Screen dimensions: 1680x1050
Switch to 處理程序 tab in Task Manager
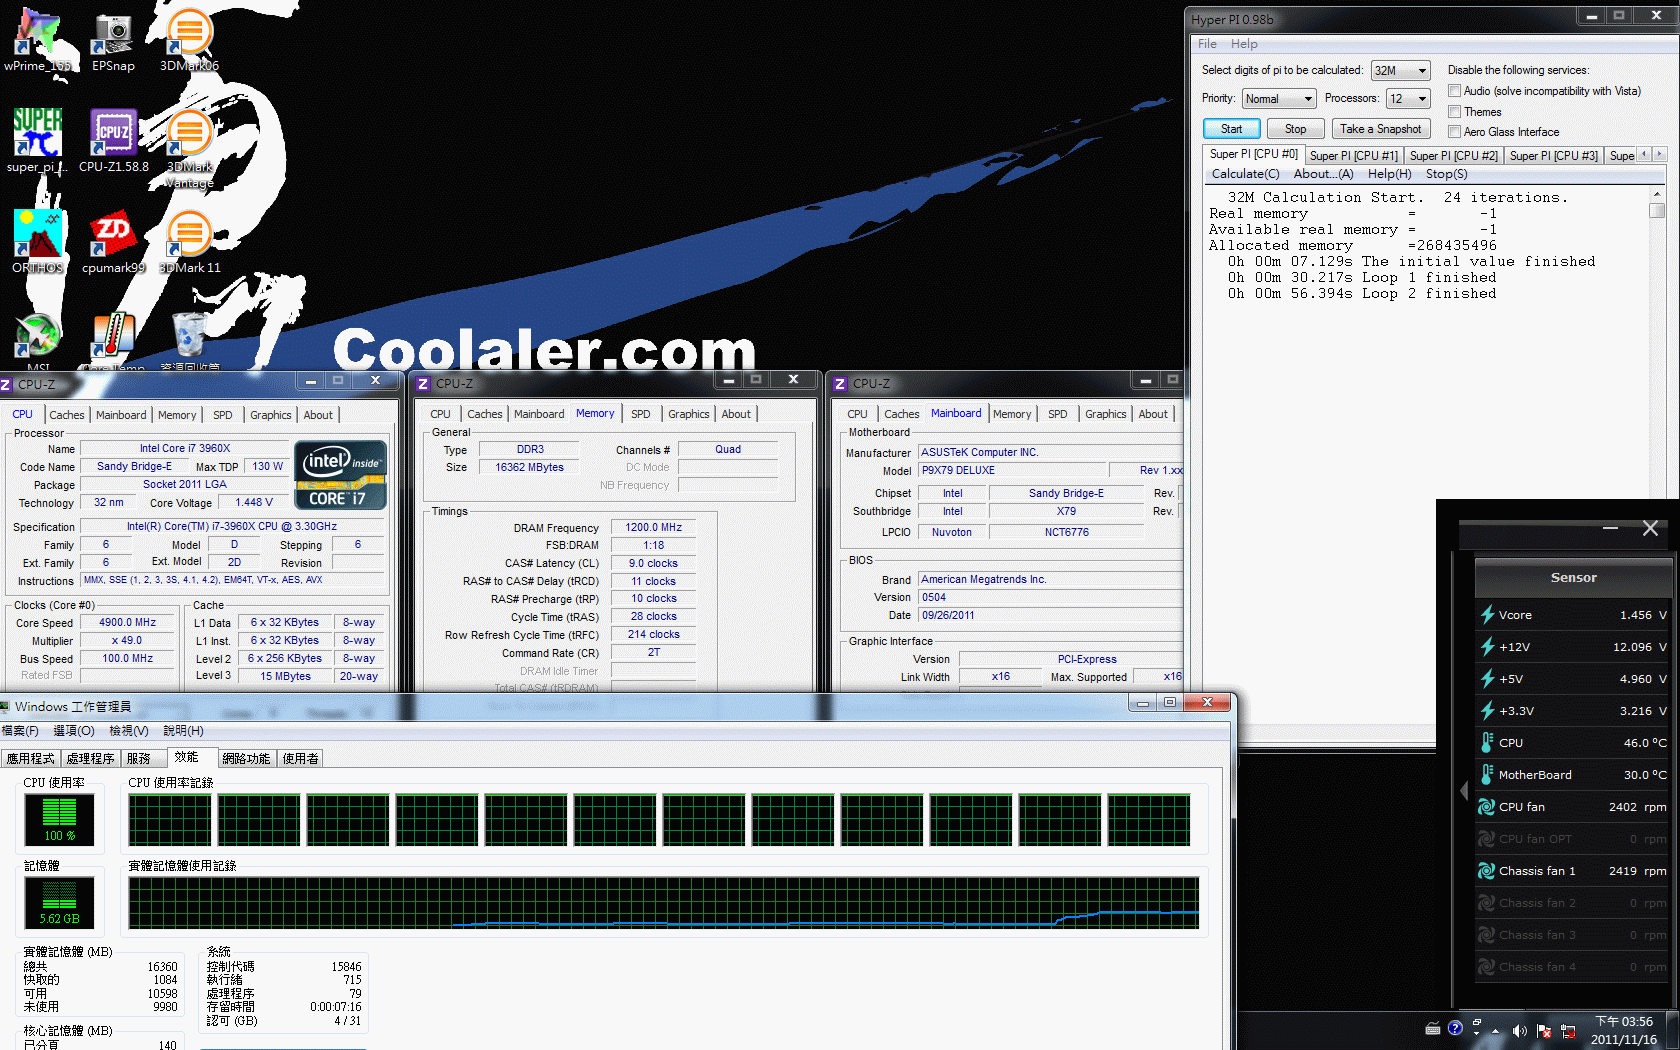point(90,759)
